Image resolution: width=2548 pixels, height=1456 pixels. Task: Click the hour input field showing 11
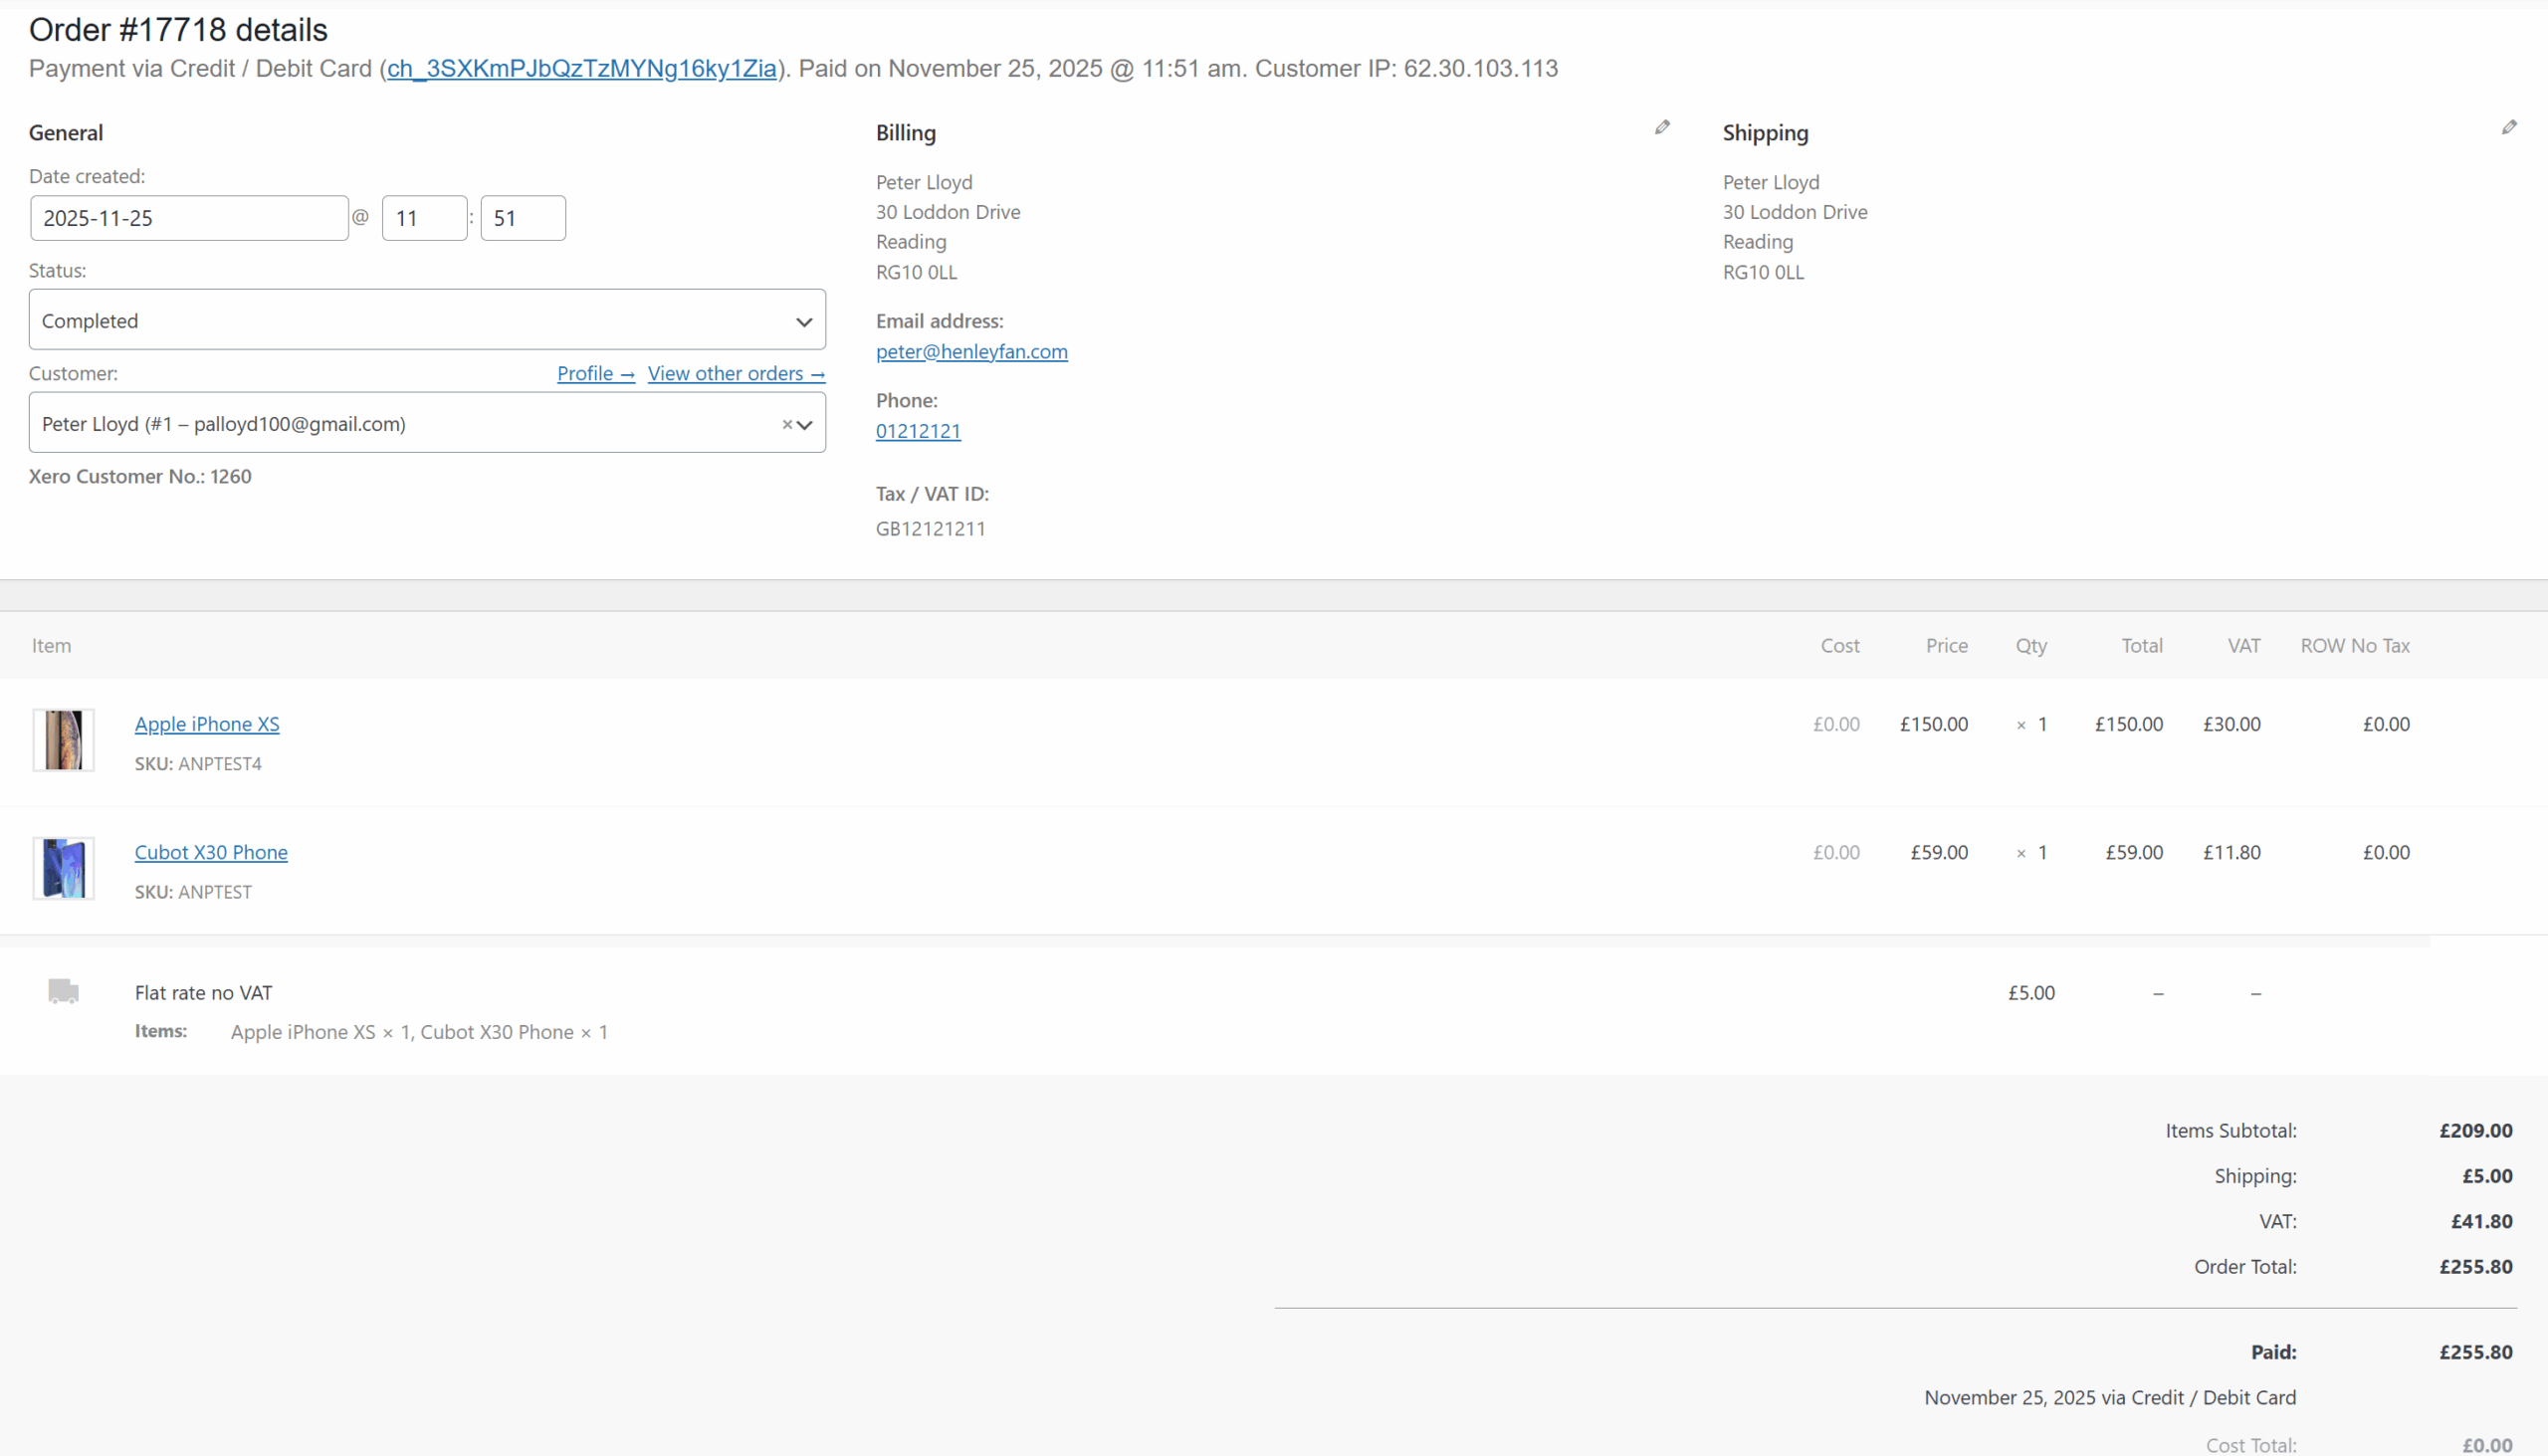[424, 218]
